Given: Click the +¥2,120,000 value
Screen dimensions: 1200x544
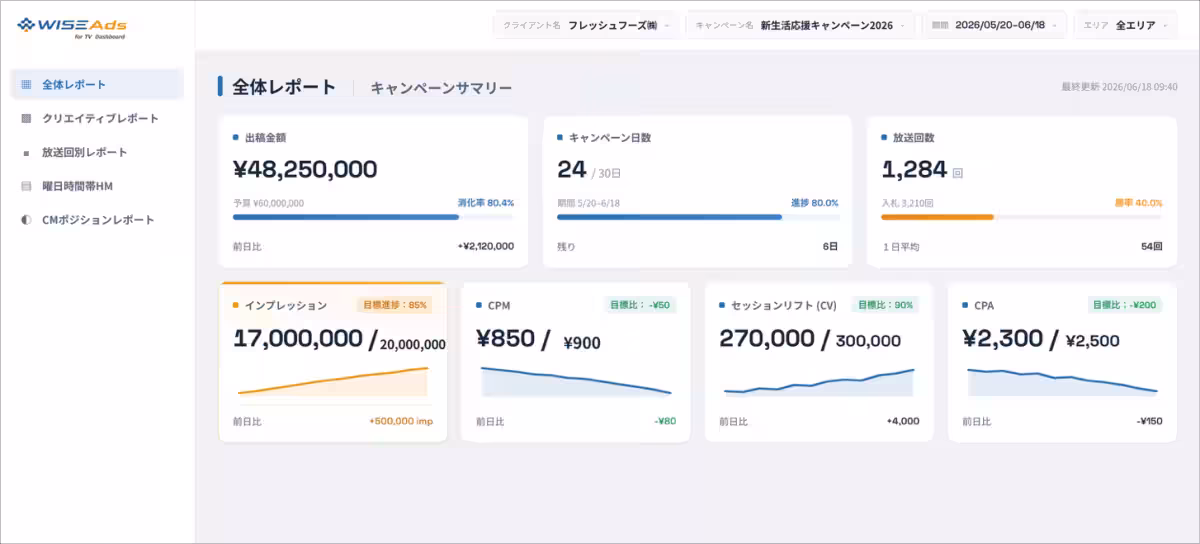Looking at the screenshot, I should [486, 246].
